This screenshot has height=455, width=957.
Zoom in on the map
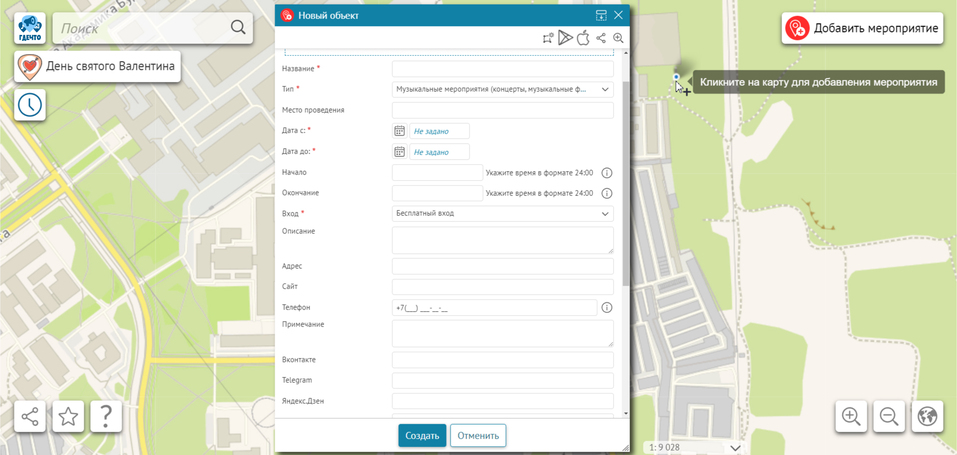[x=851, y=416]
